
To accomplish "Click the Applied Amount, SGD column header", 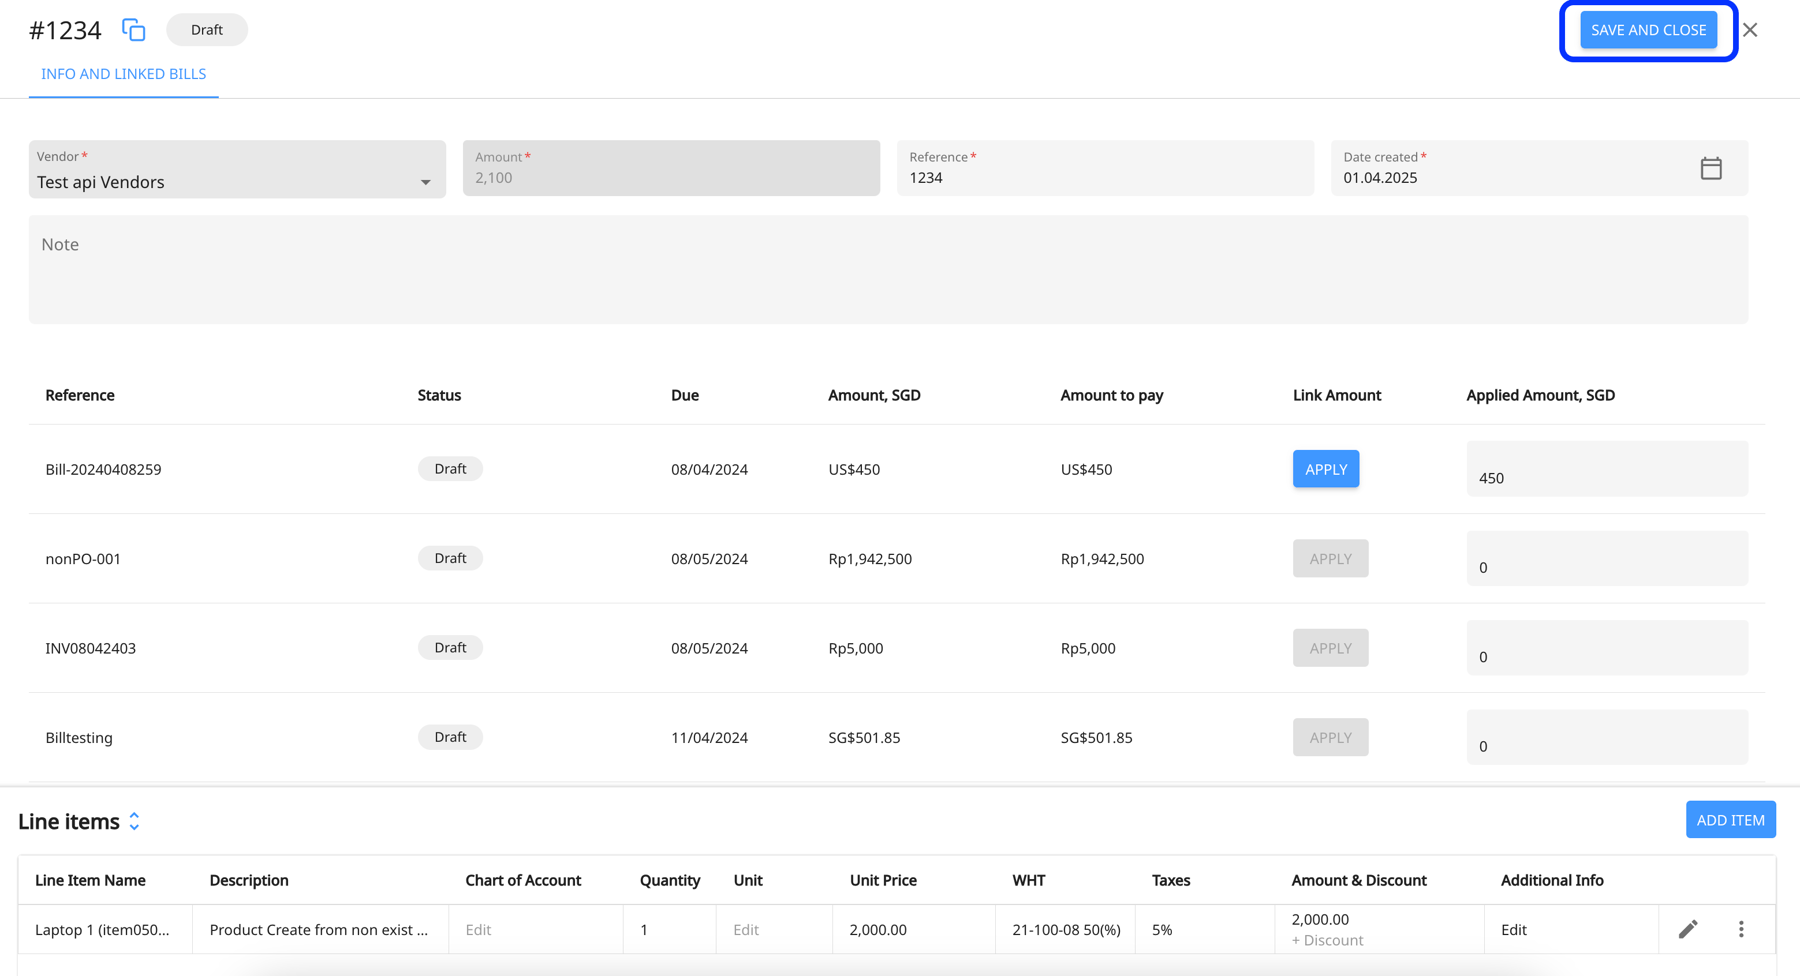I will (x=1540, y=395).
